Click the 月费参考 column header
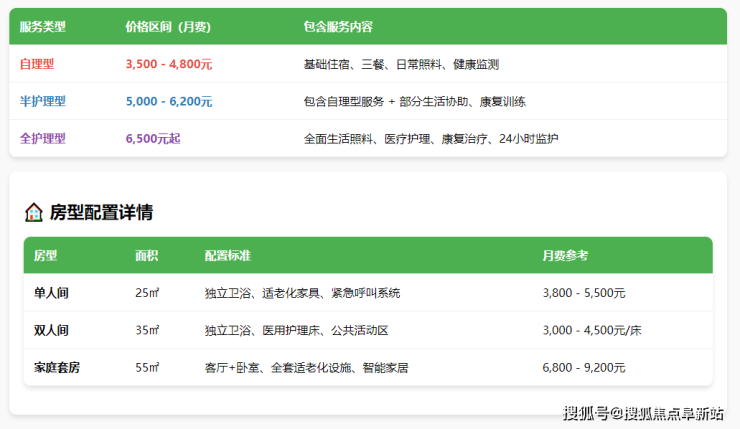 tap(565, 255)
